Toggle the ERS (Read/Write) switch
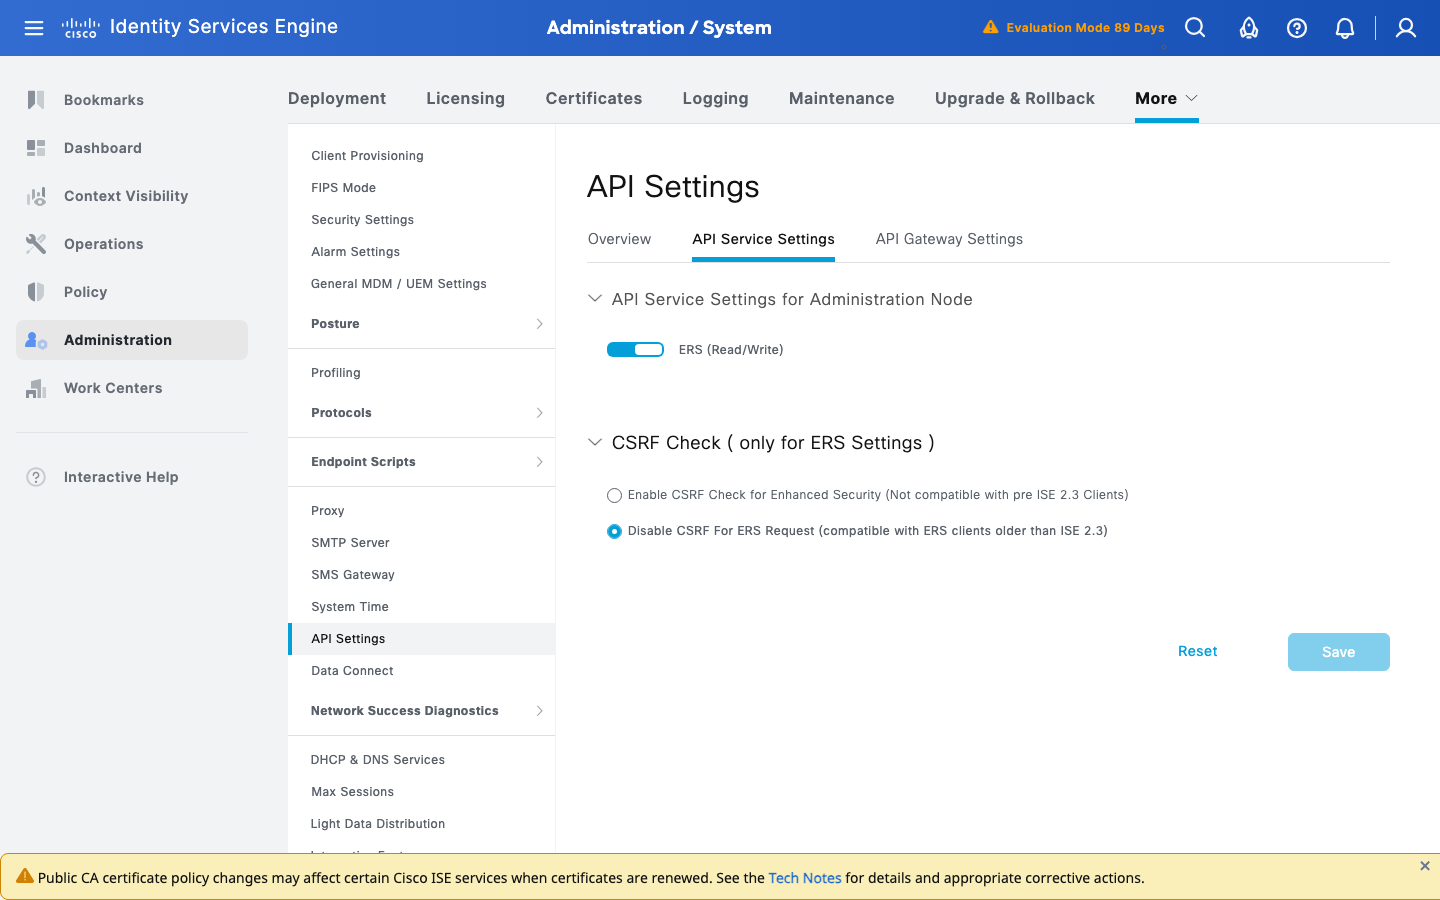The height and width of the screenshot is (900, 1440). pos(635,349)
